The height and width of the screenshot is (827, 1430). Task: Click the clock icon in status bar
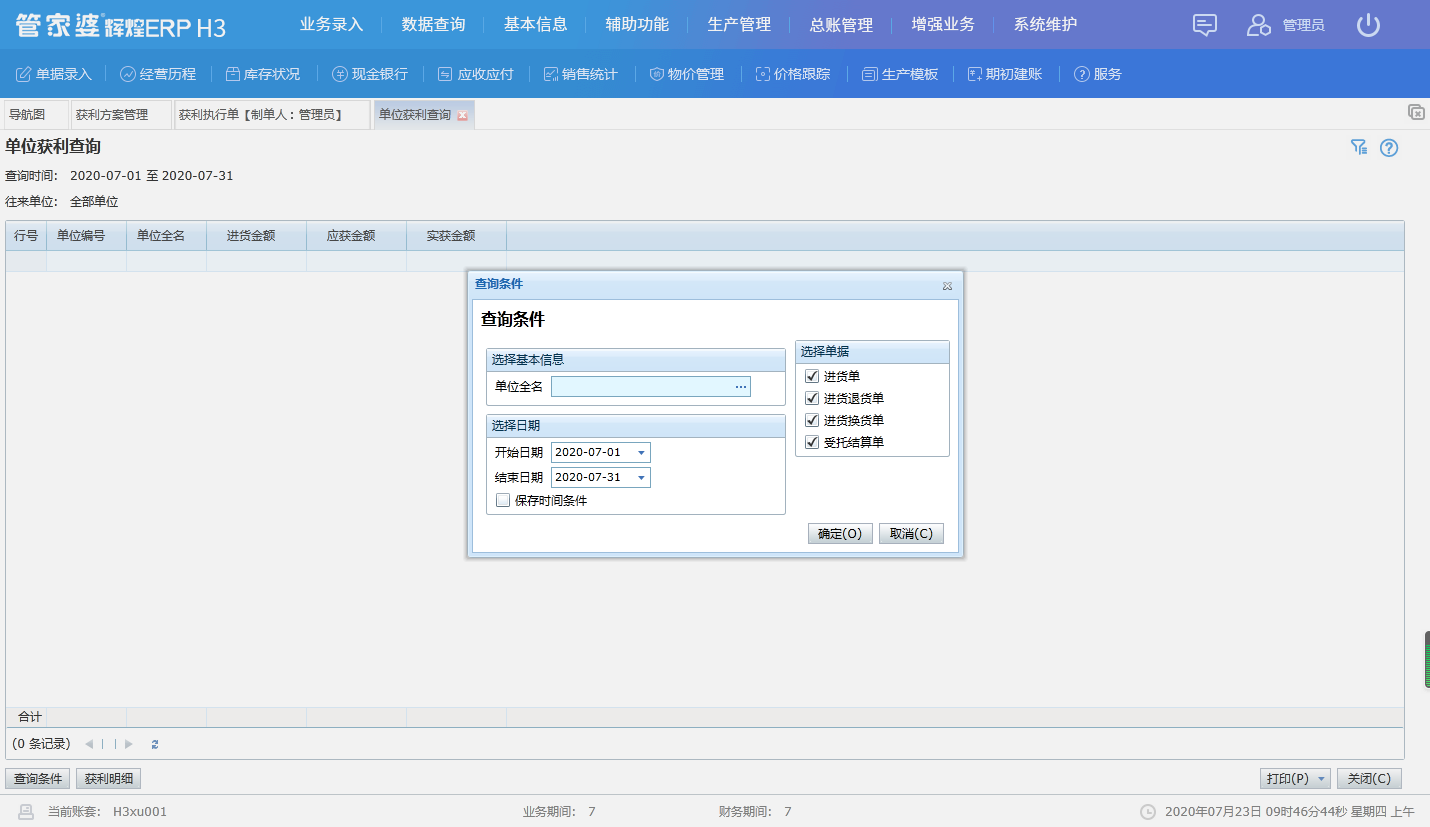(x=1148, y=812)
